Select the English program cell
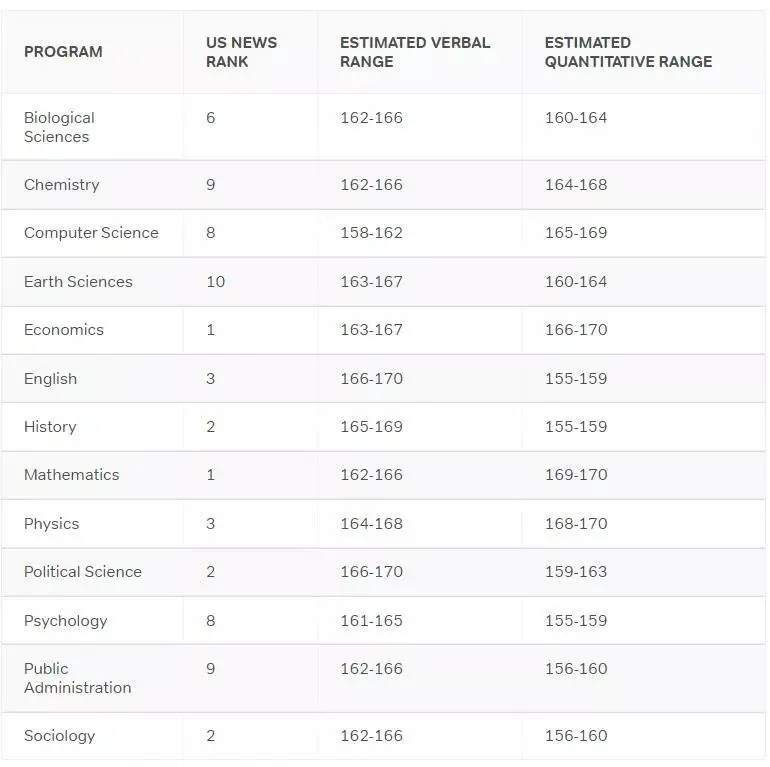The image size is (770, 767). tap(50, 379)
